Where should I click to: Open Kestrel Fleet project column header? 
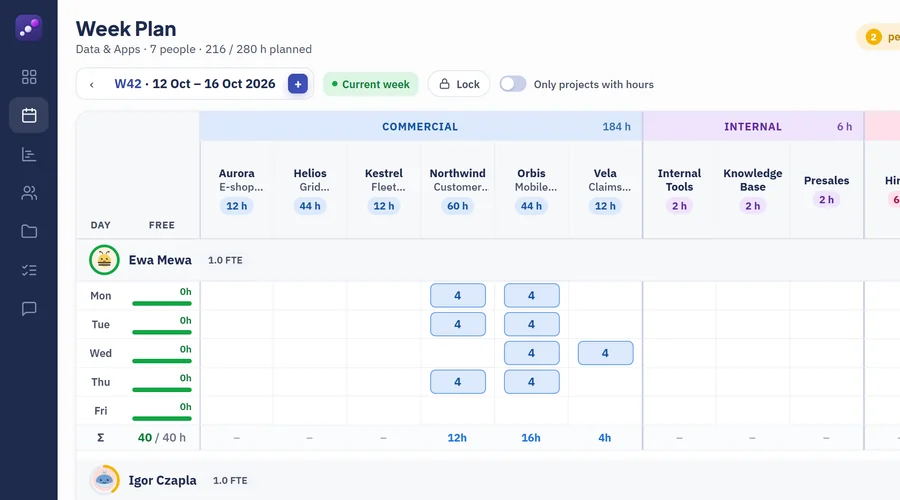coord(384,189)
